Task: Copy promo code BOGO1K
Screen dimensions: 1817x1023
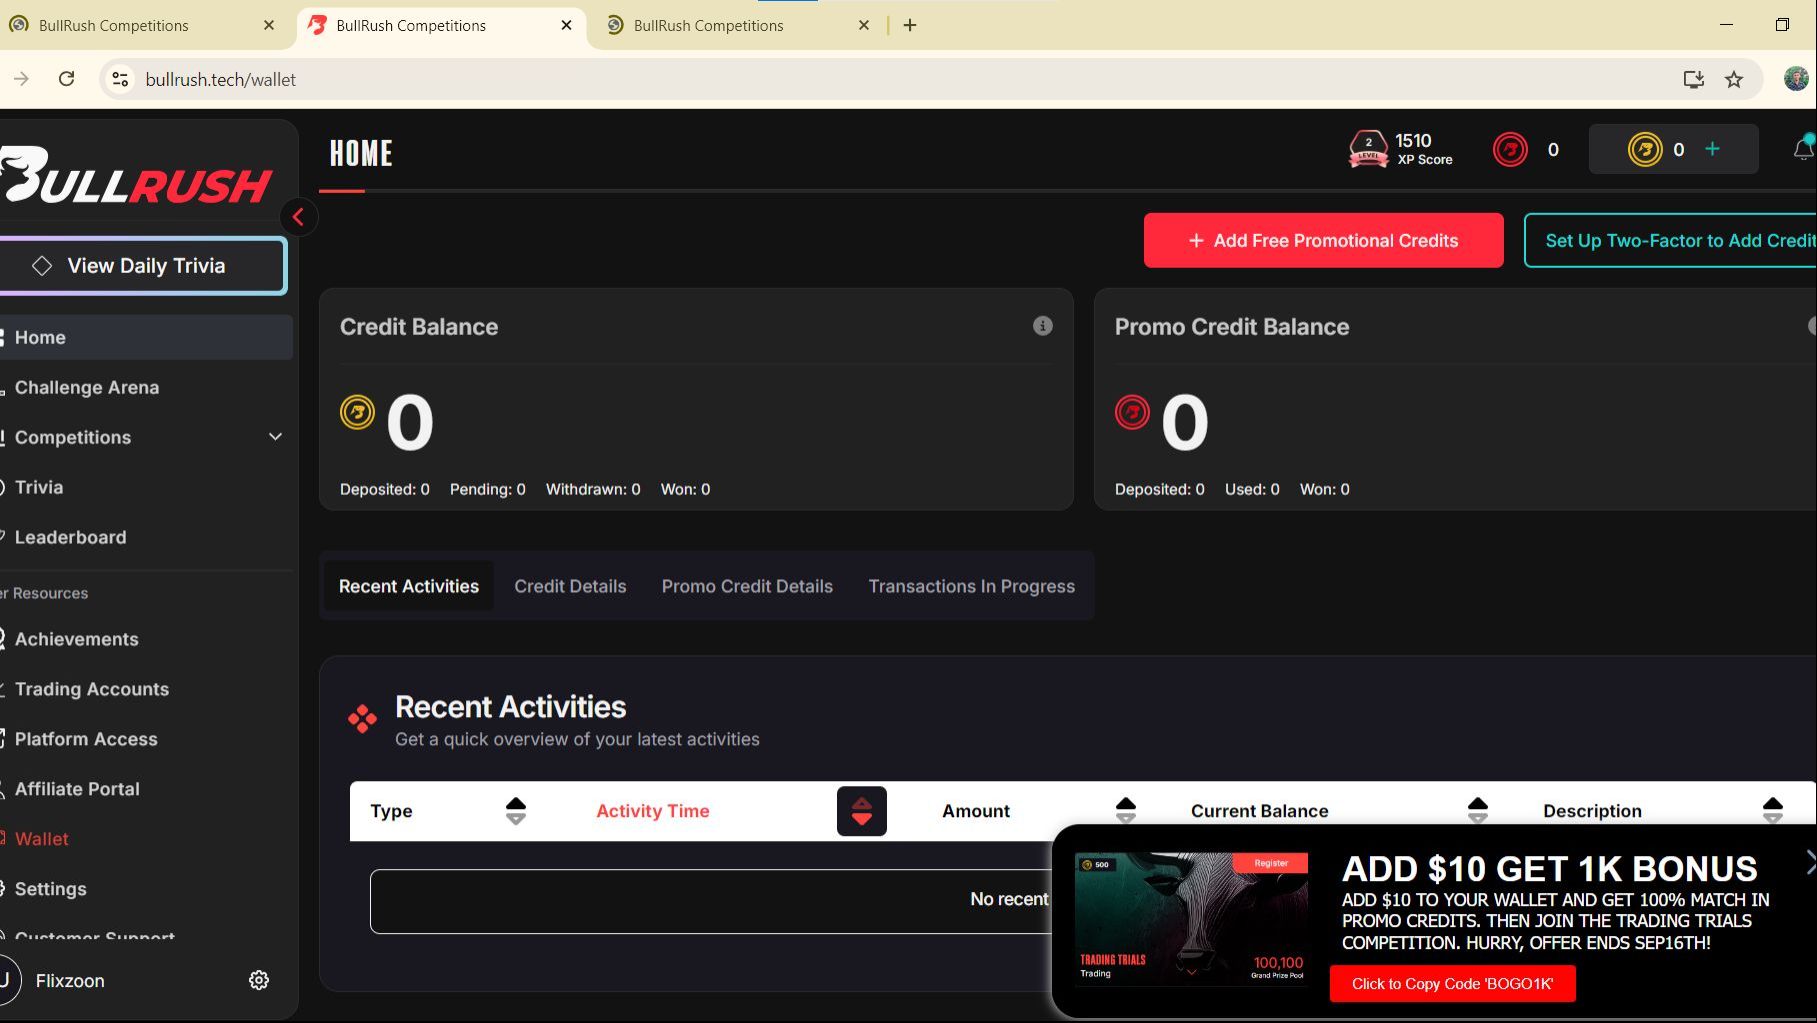Action: [x=1452, y=983]
